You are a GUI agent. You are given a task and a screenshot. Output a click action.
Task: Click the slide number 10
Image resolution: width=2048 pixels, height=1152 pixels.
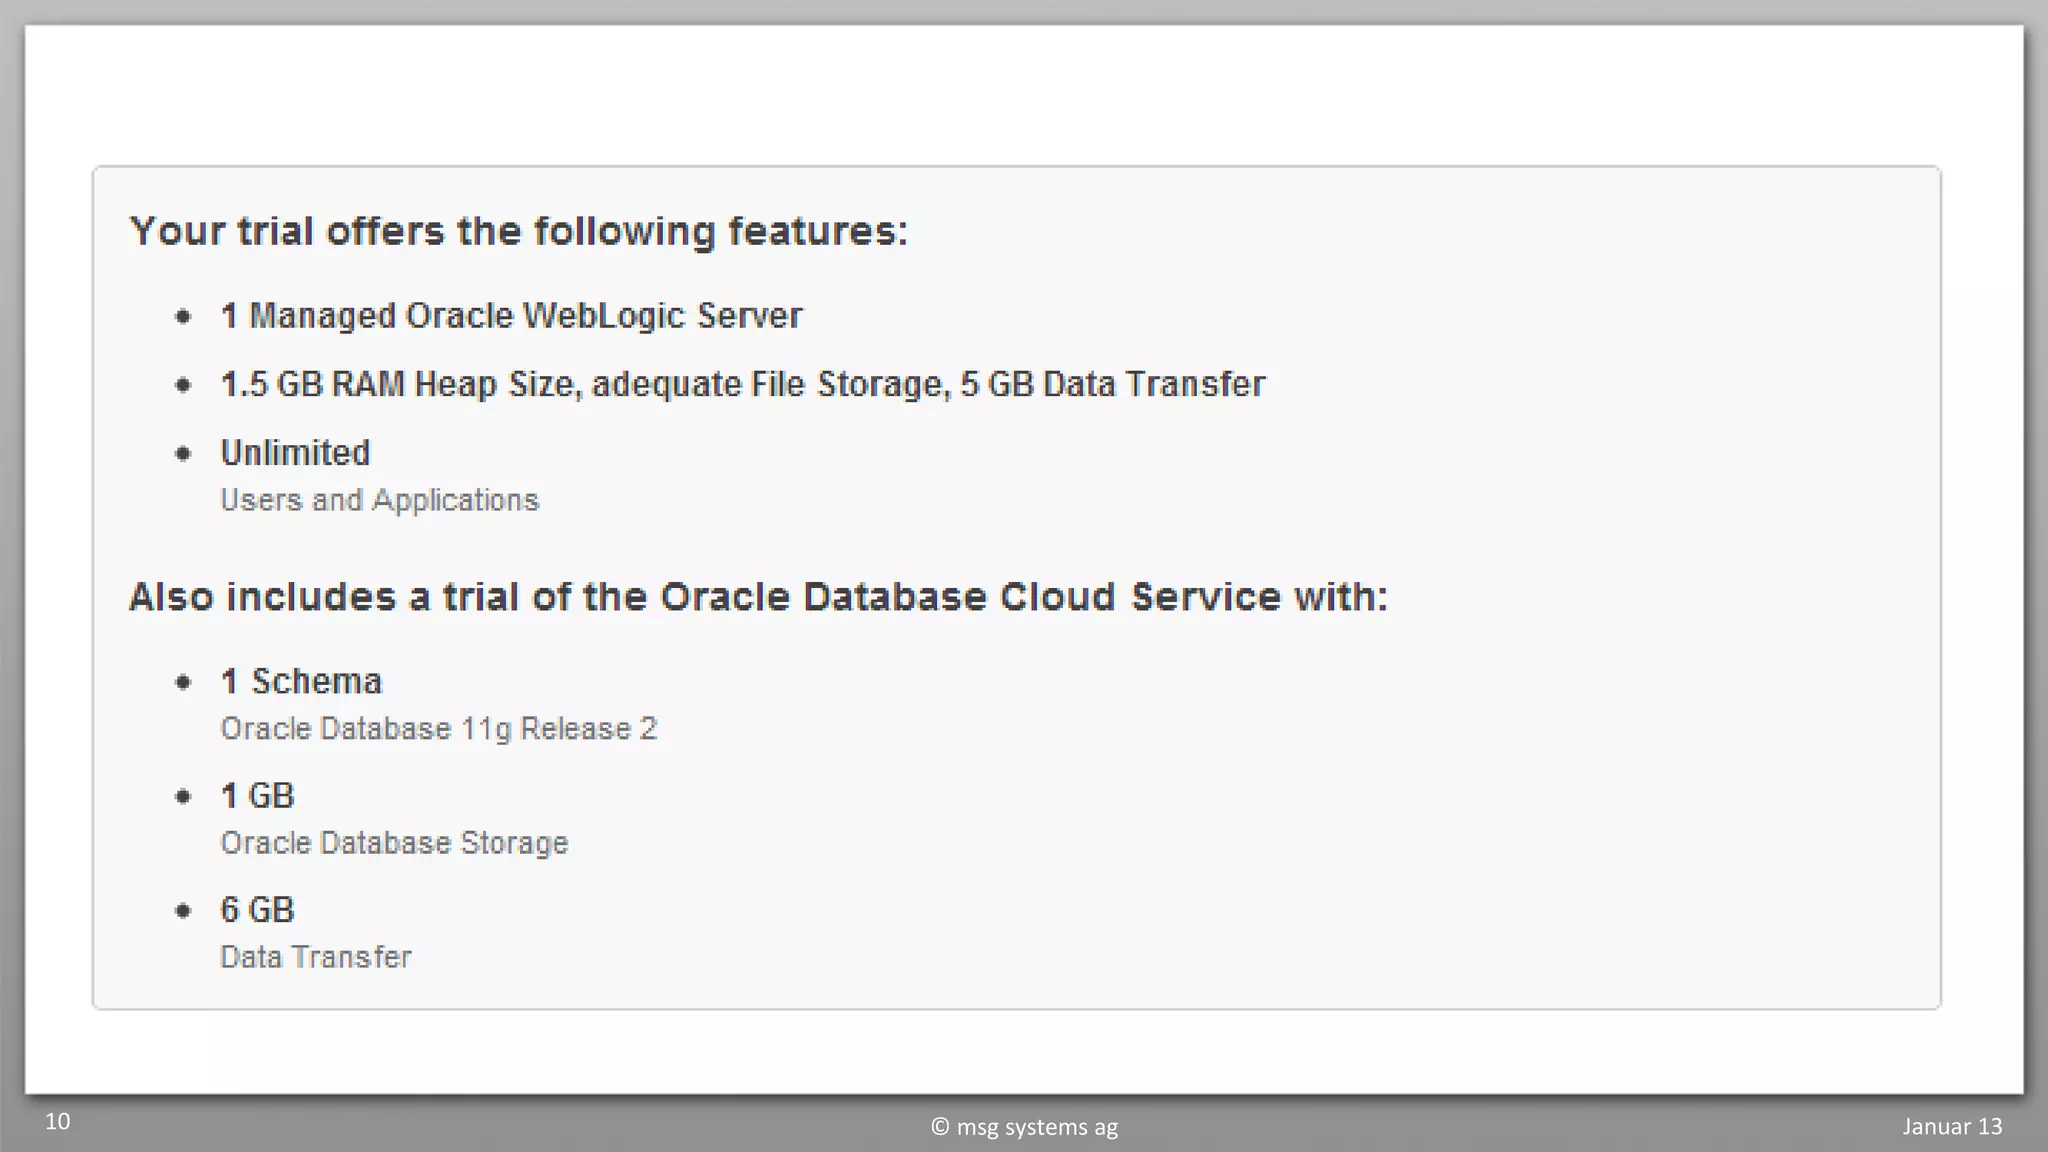(58, 1122)
